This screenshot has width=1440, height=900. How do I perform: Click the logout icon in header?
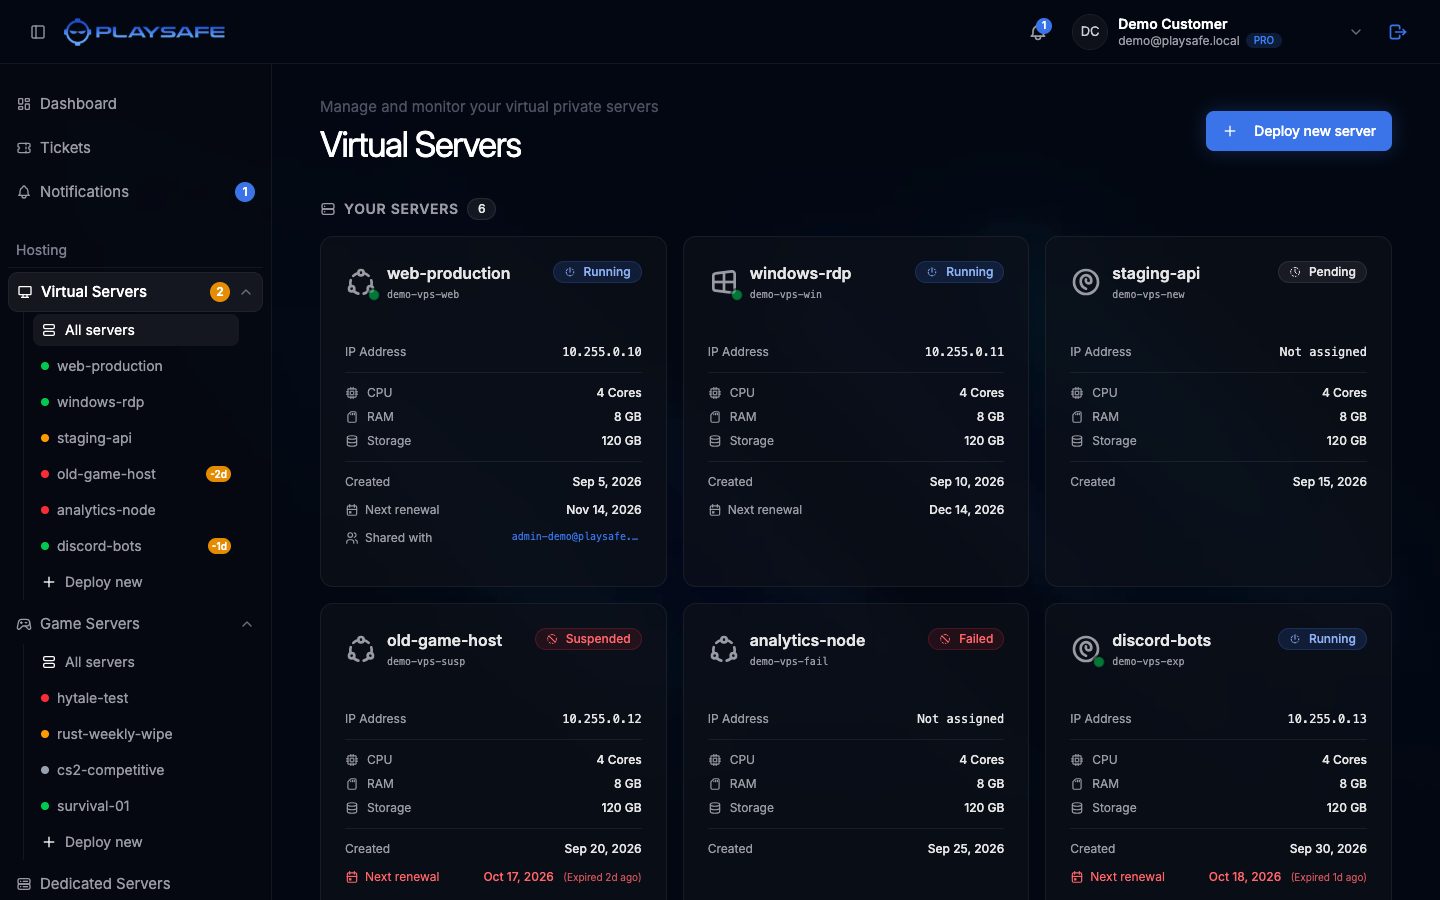click(x=1398, y=32)
